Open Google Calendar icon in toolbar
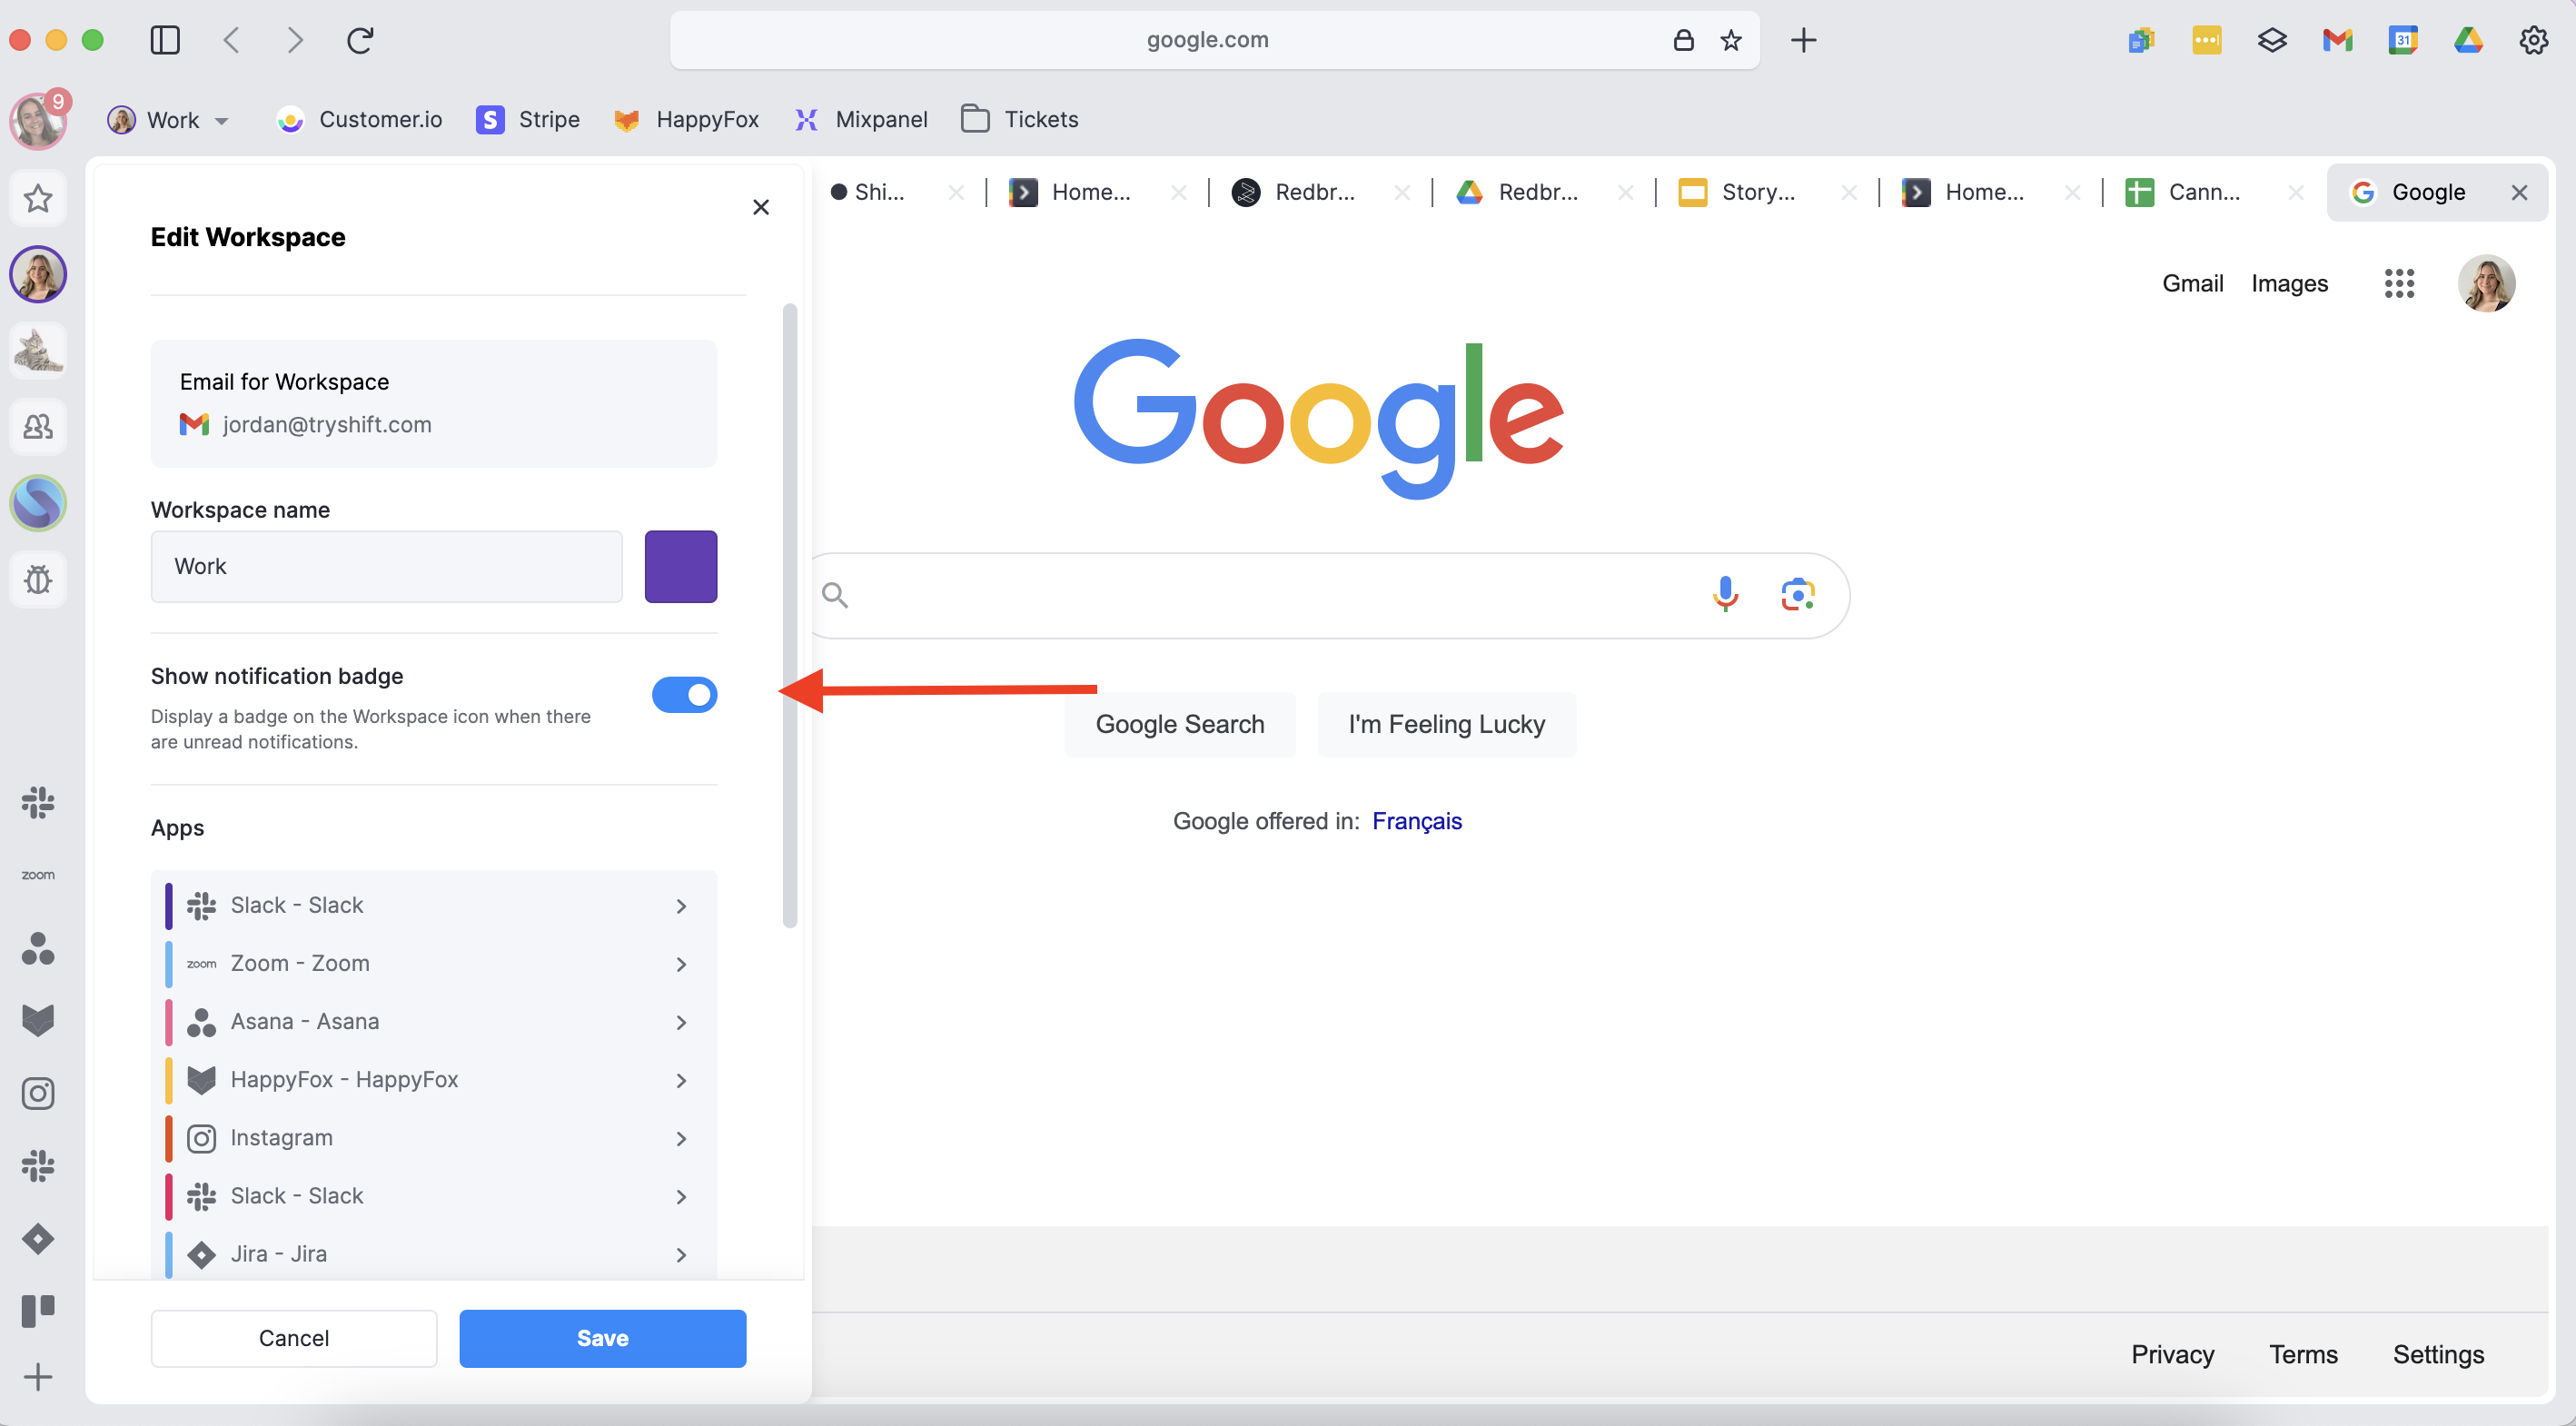Screen dimensions: 2576x1426 (x=2403, y=40)
